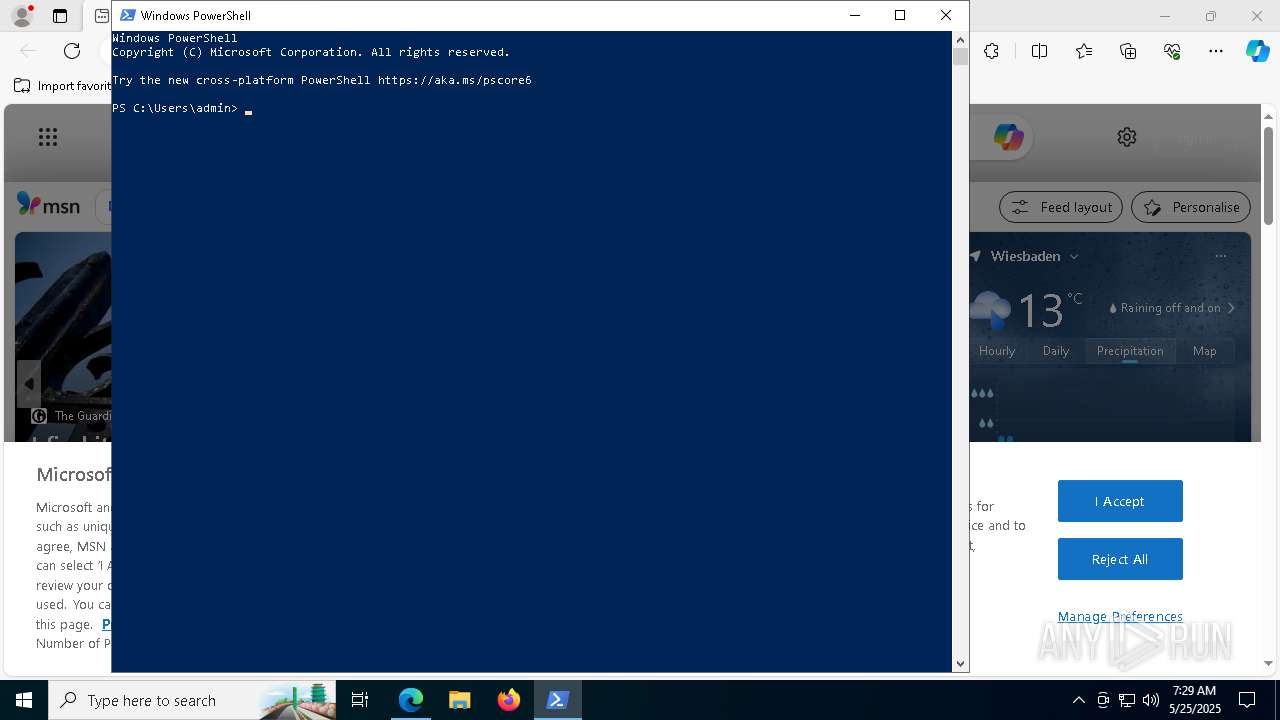Open File Explorer from taskbar
Screen dimensions: 1280x720
tap(459, 700)
